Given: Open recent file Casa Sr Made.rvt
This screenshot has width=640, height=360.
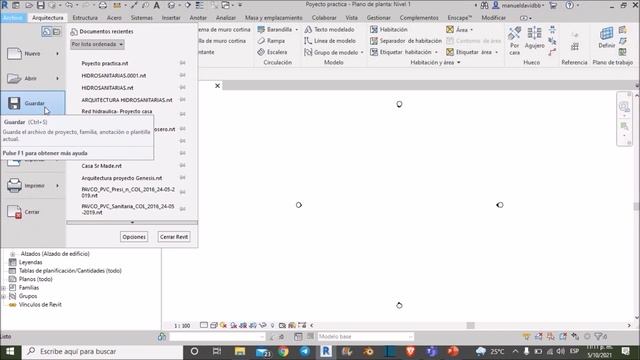Looking at the screenshot, I should tap(101, 166).
